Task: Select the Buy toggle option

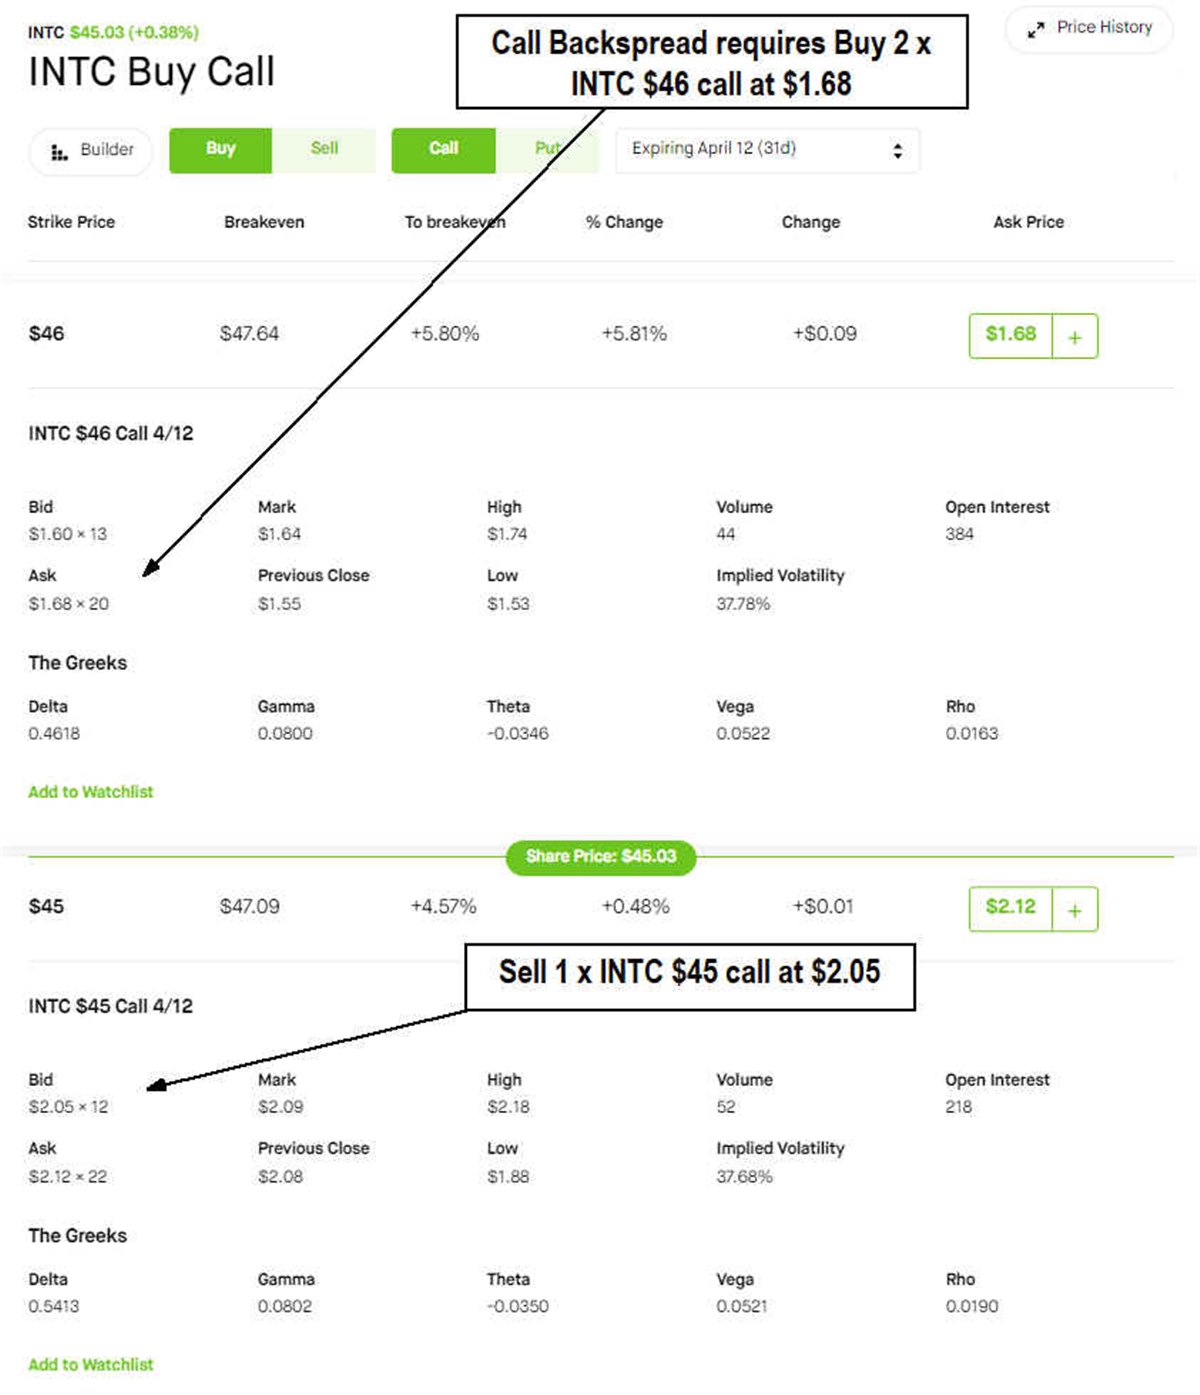Action: (220, 150)
